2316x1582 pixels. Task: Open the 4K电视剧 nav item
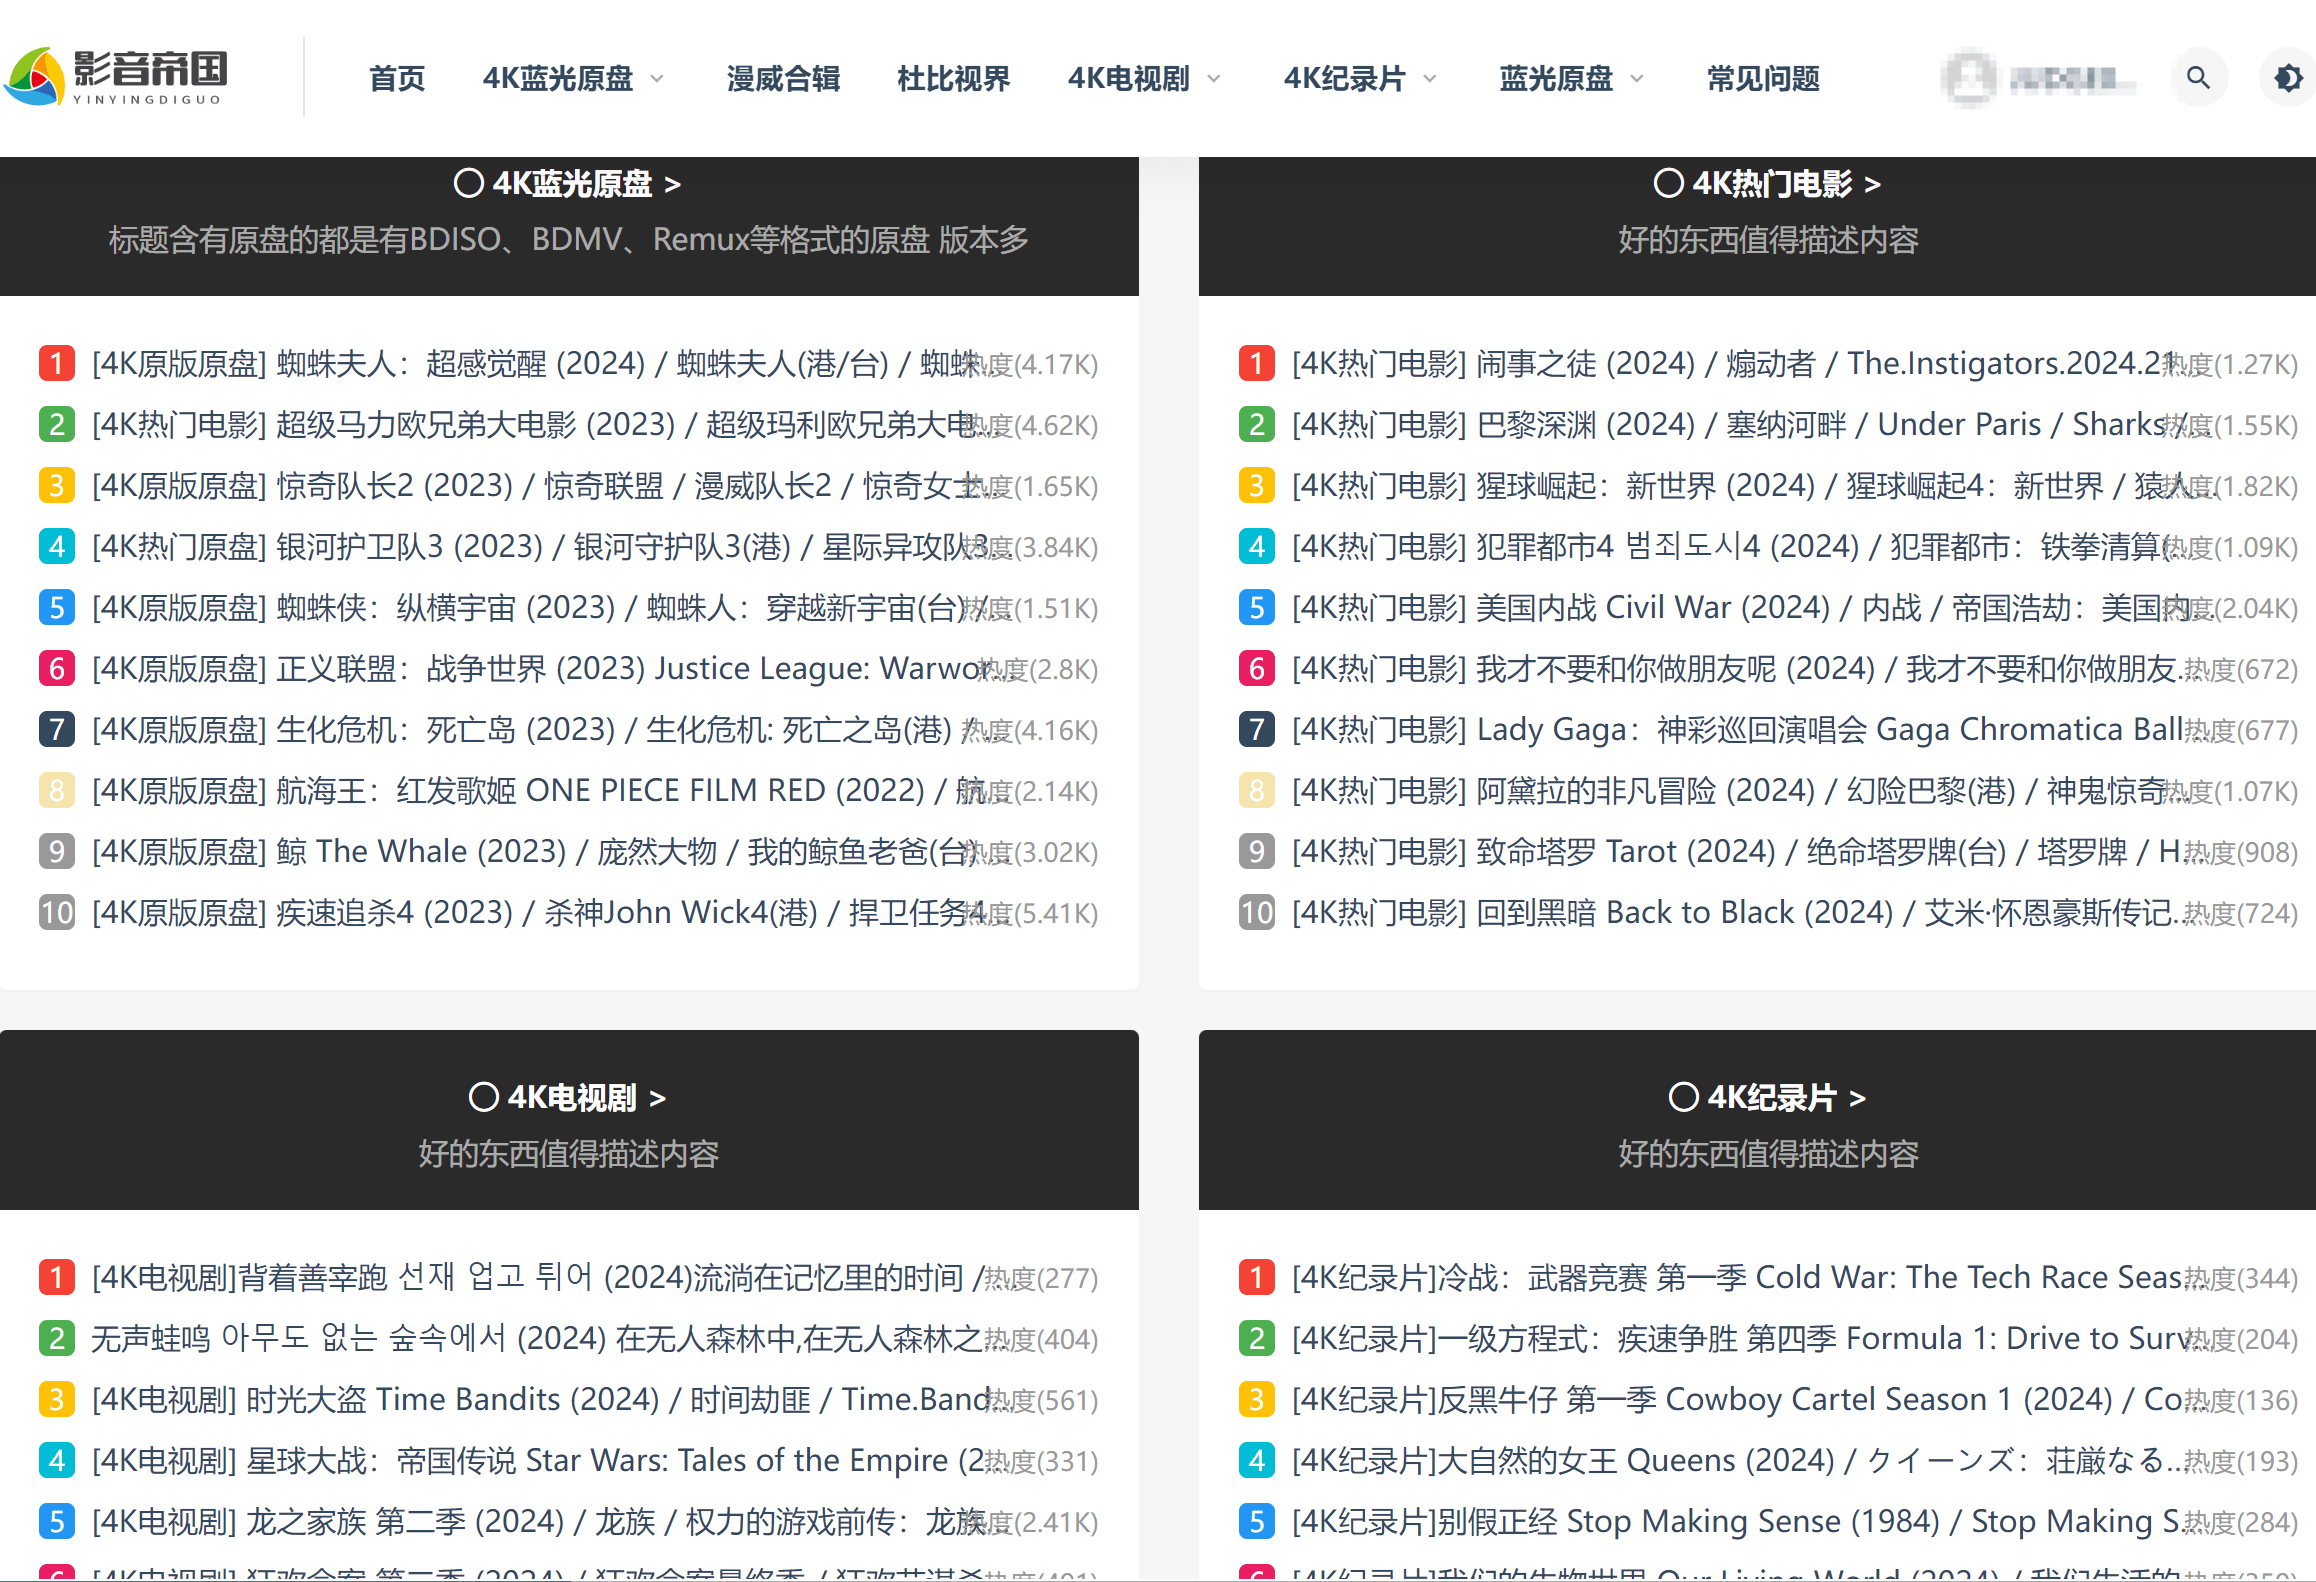[1129, 78]
